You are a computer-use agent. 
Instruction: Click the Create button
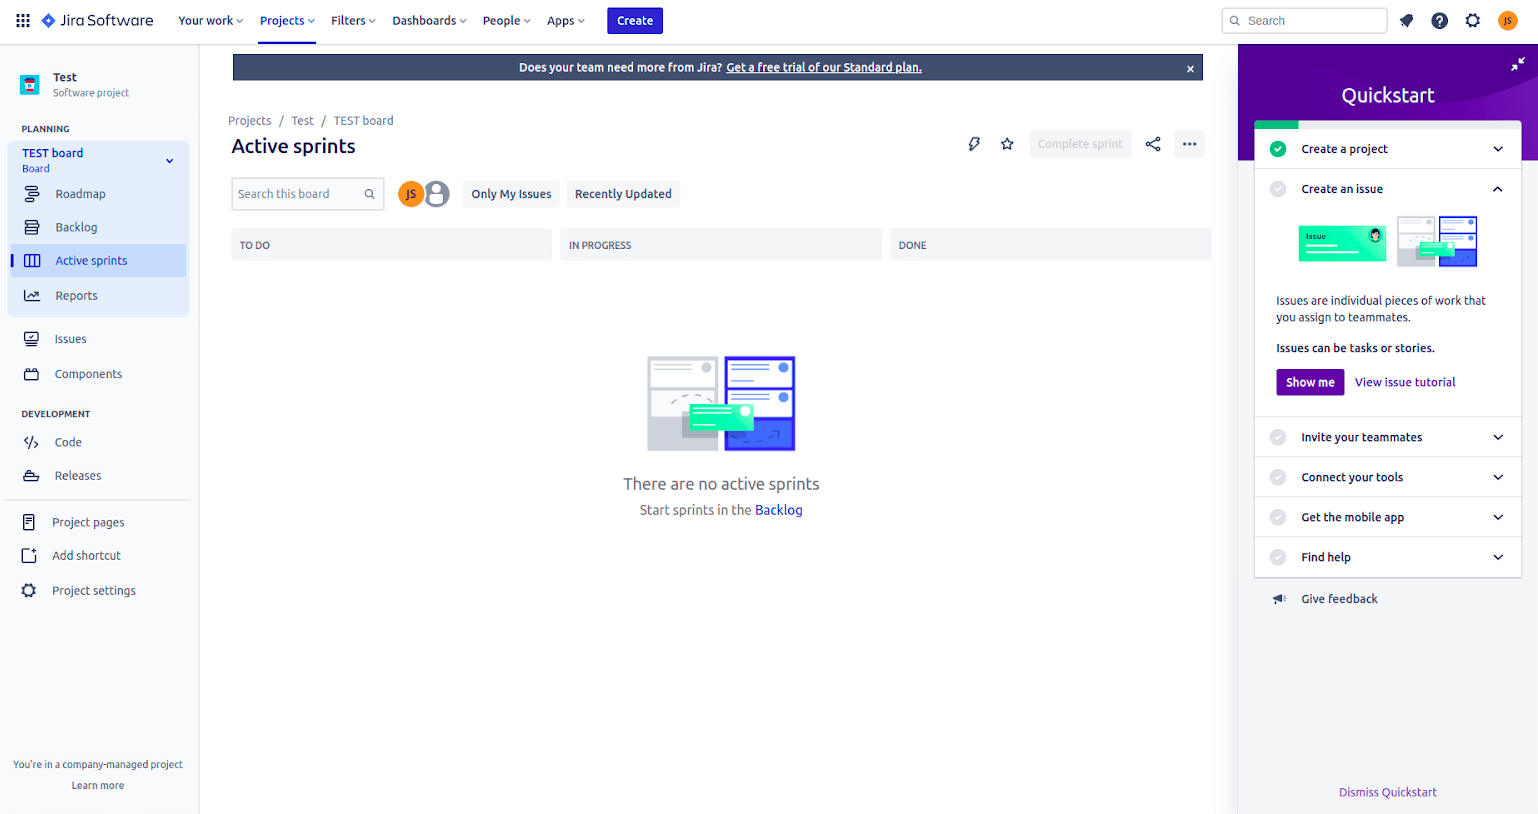point(635,21)
